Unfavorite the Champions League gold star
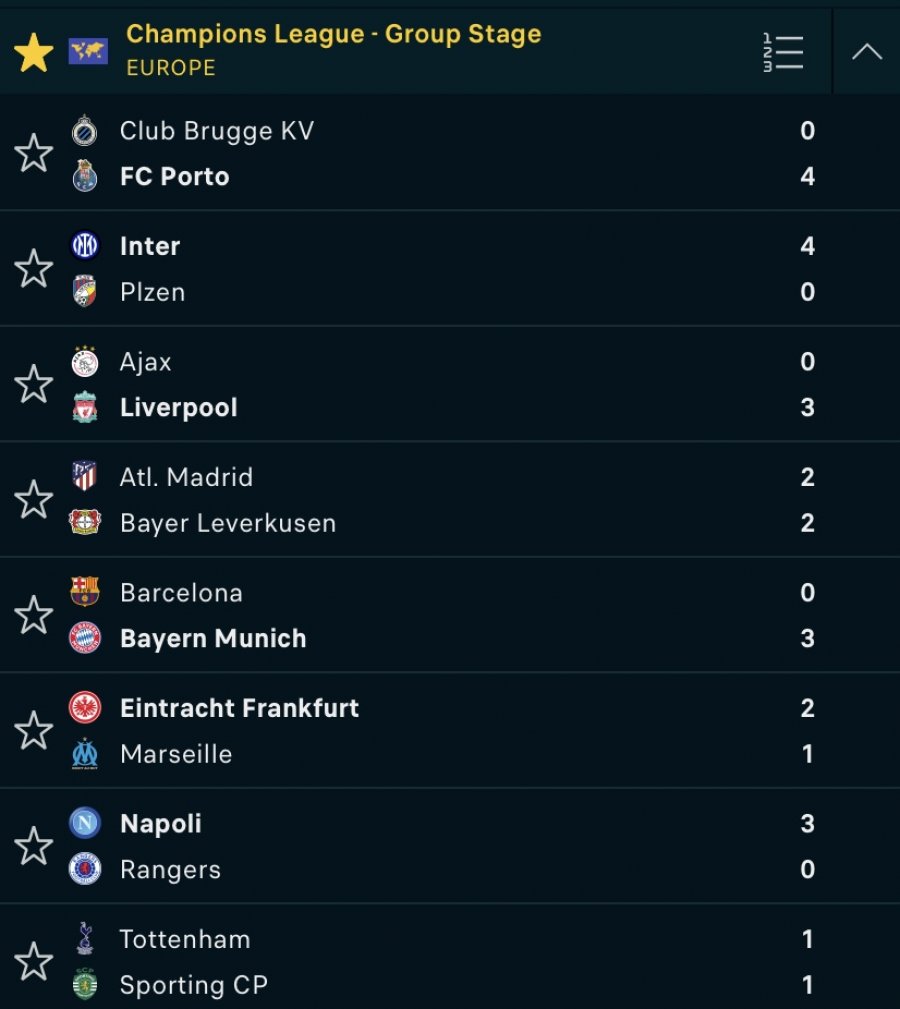Image resolution: width=900 pixels, height=1009 pixels. click(x=33, y=53)
